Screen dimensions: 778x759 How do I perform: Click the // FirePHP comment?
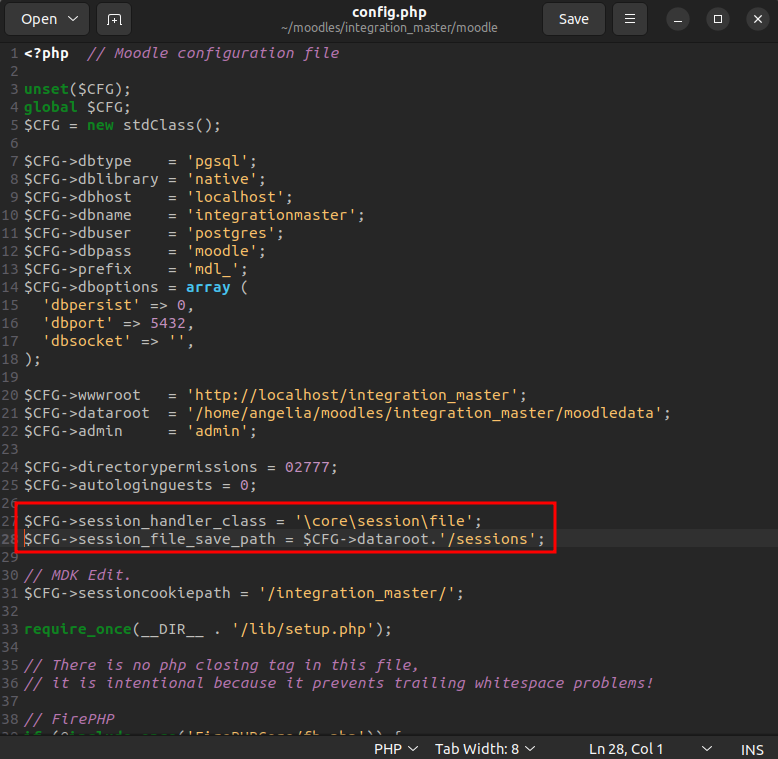[69, 719]
